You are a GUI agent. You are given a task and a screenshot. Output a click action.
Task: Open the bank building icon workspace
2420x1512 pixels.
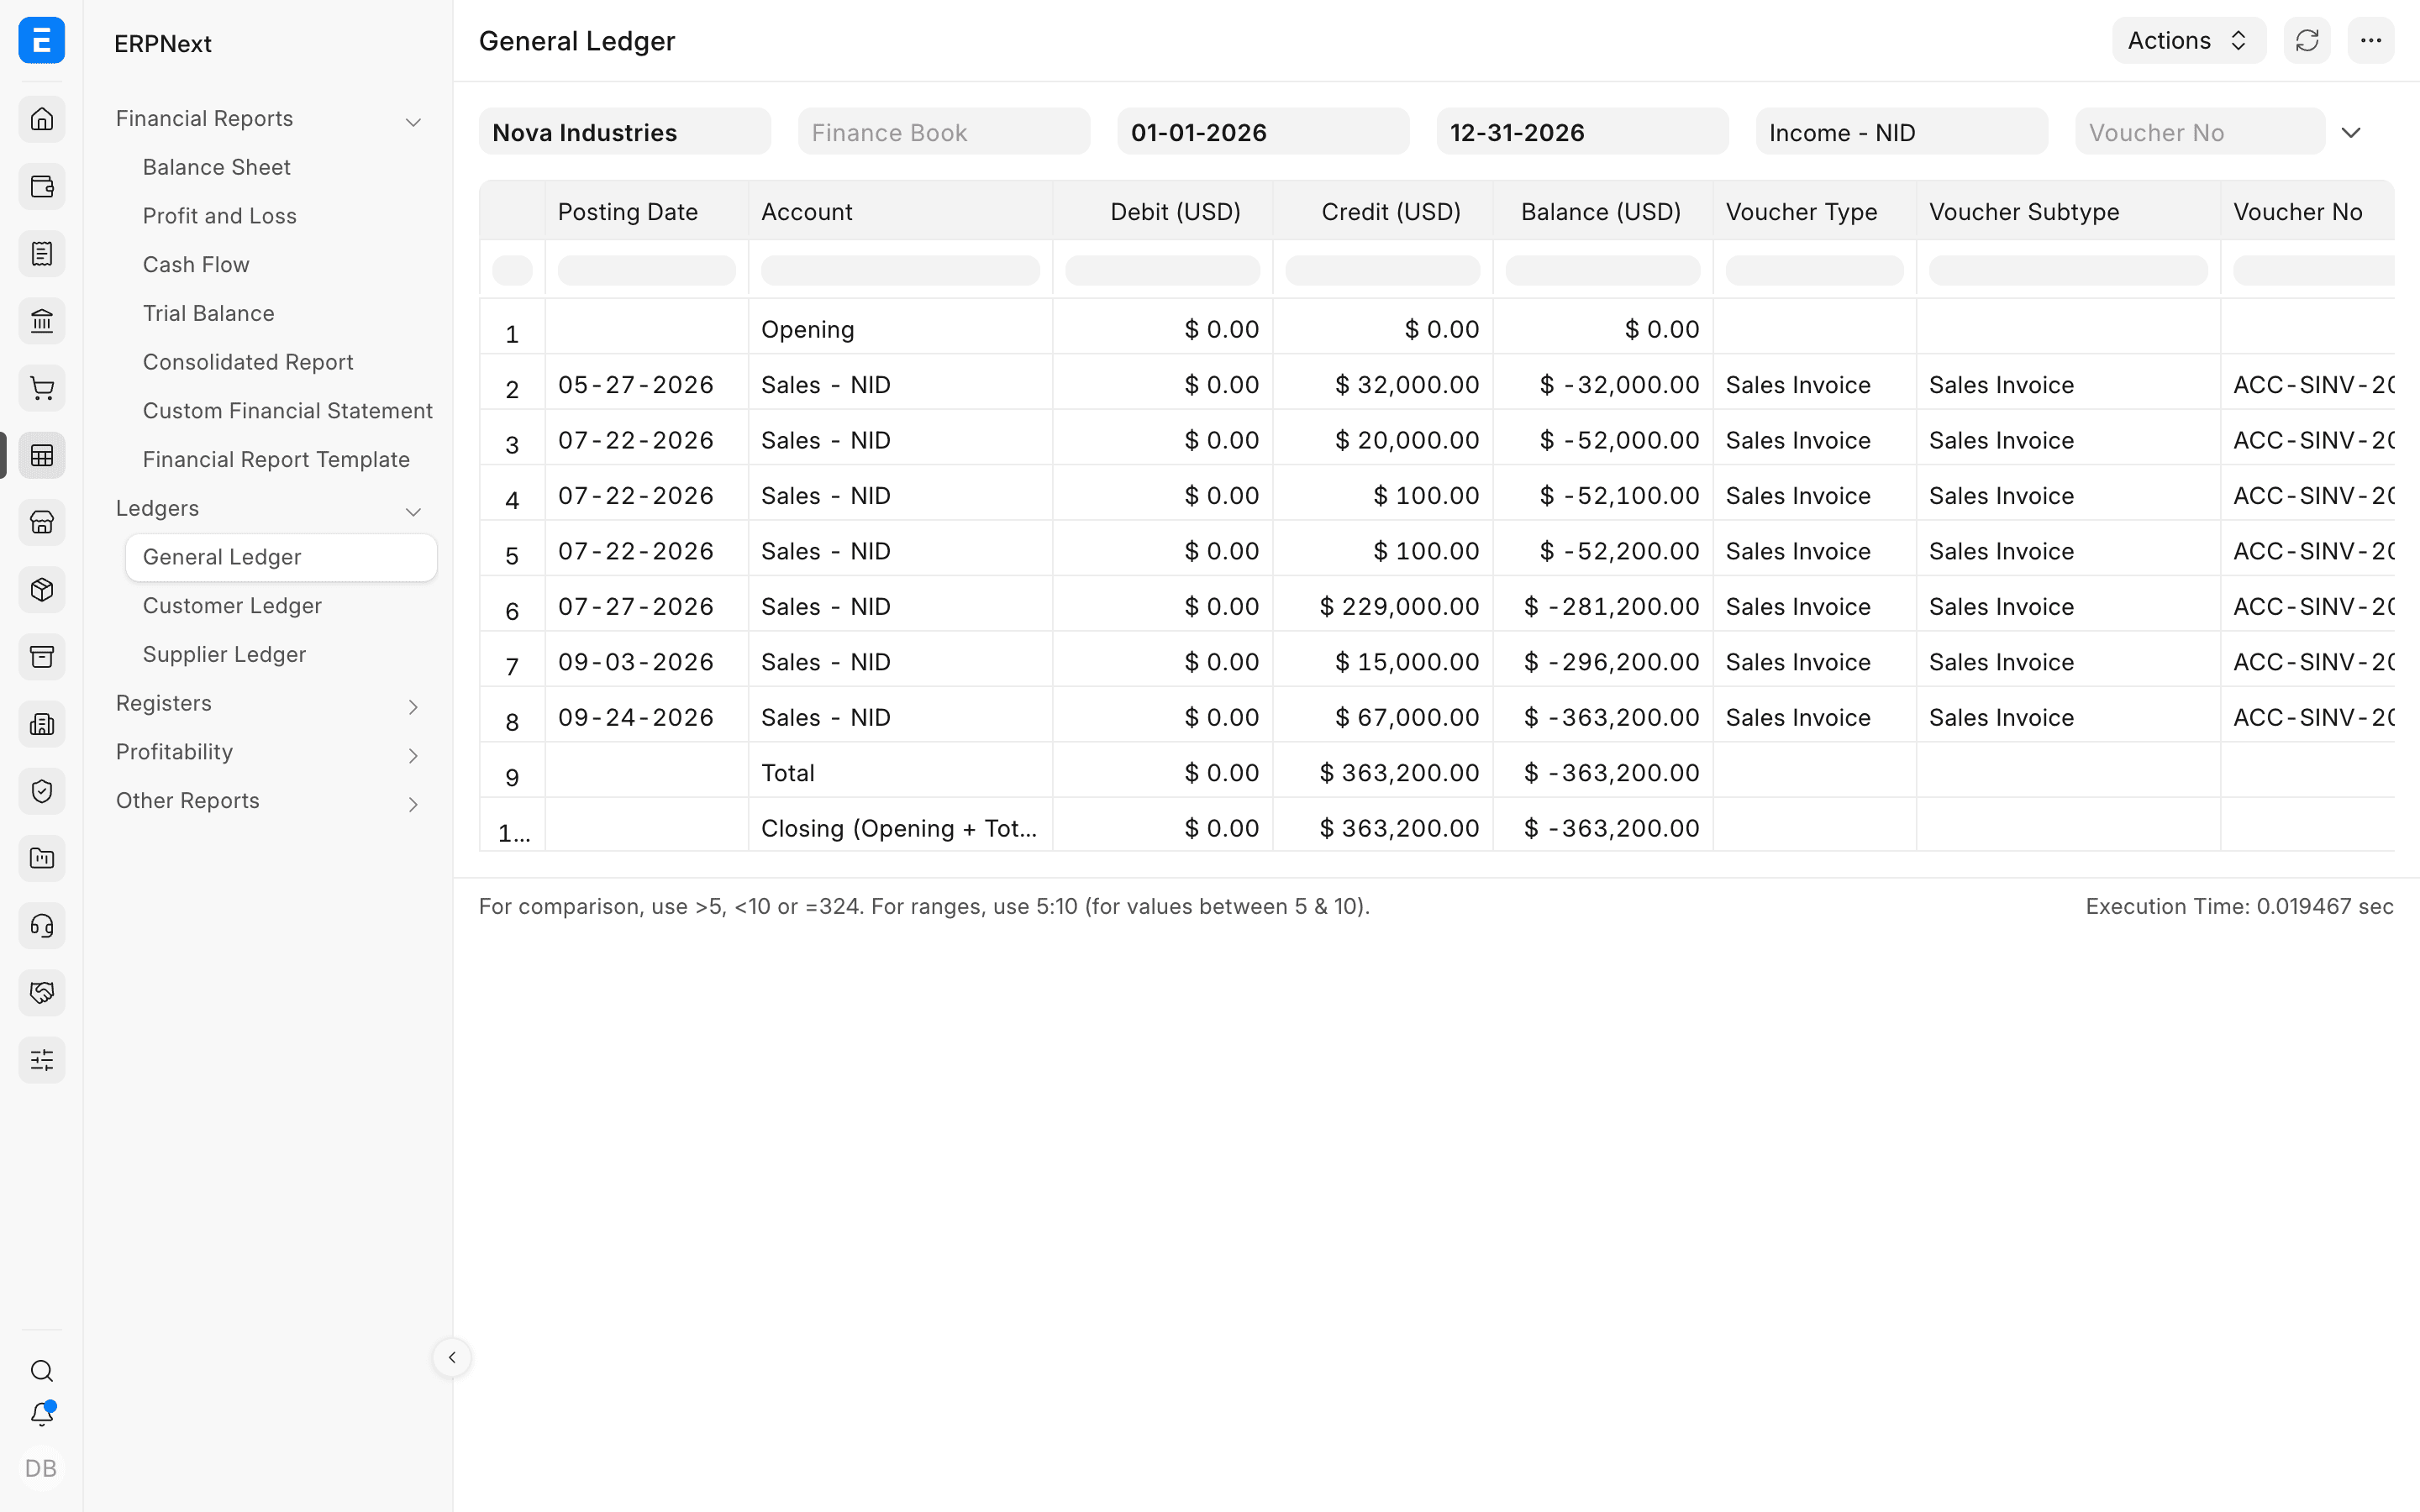[x=42, y=321]
